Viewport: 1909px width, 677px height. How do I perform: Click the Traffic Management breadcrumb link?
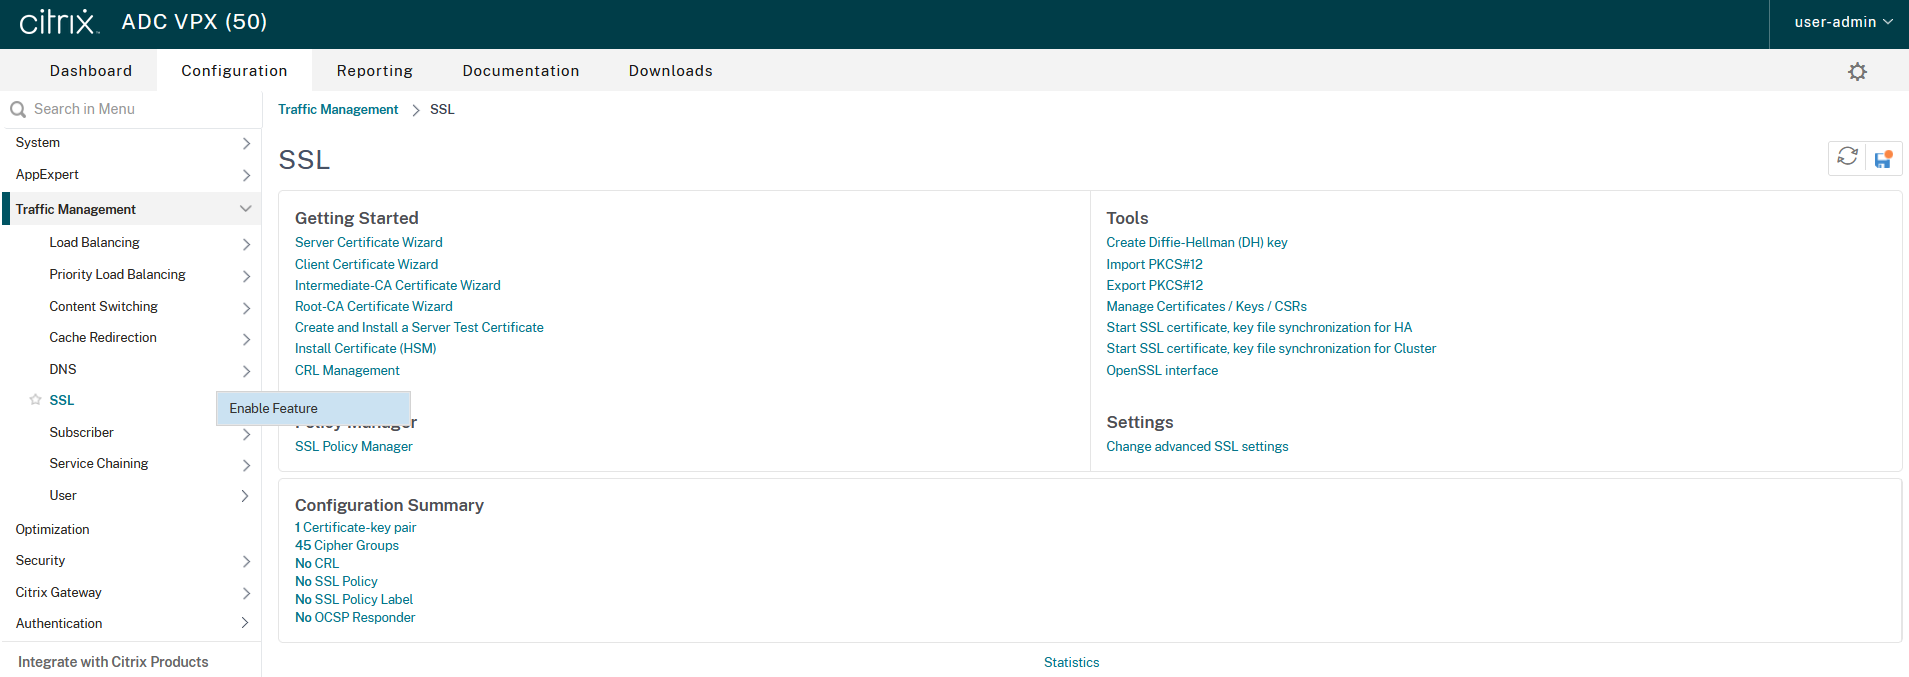tap(338, 110)
